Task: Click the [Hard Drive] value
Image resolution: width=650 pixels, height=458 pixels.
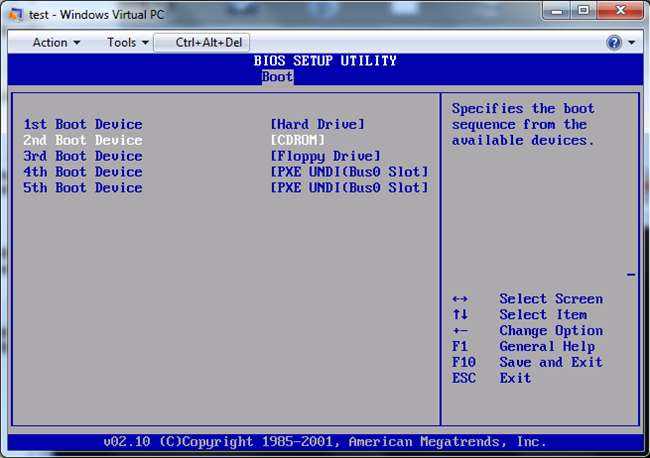Action: tap(318, 124)
